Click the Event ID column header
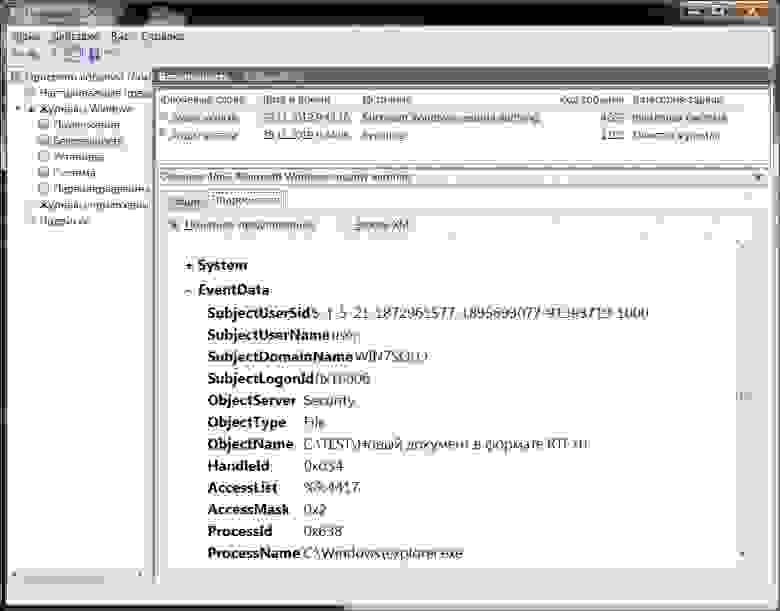This screenshot has height=611, width=780. click(592, 100)
